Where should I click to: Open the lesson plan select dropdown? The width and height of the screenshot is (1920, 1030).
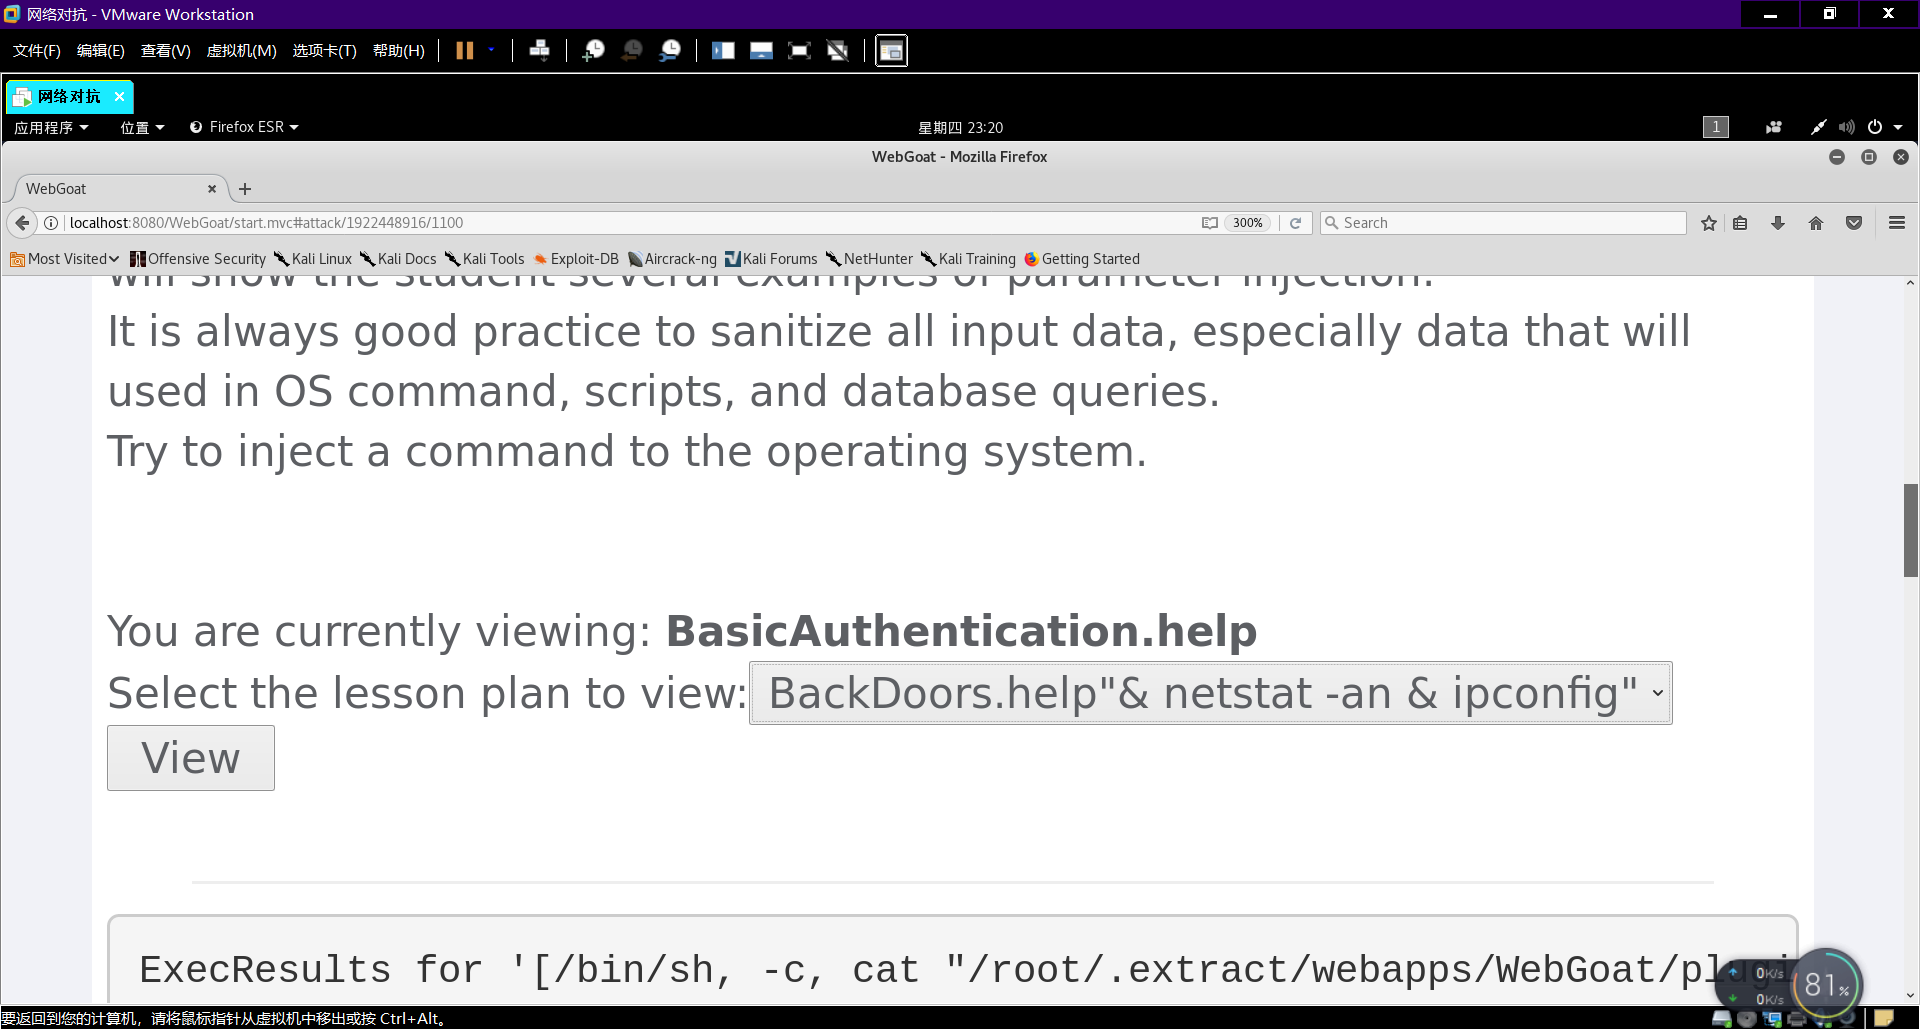[x=1211, y=693]
